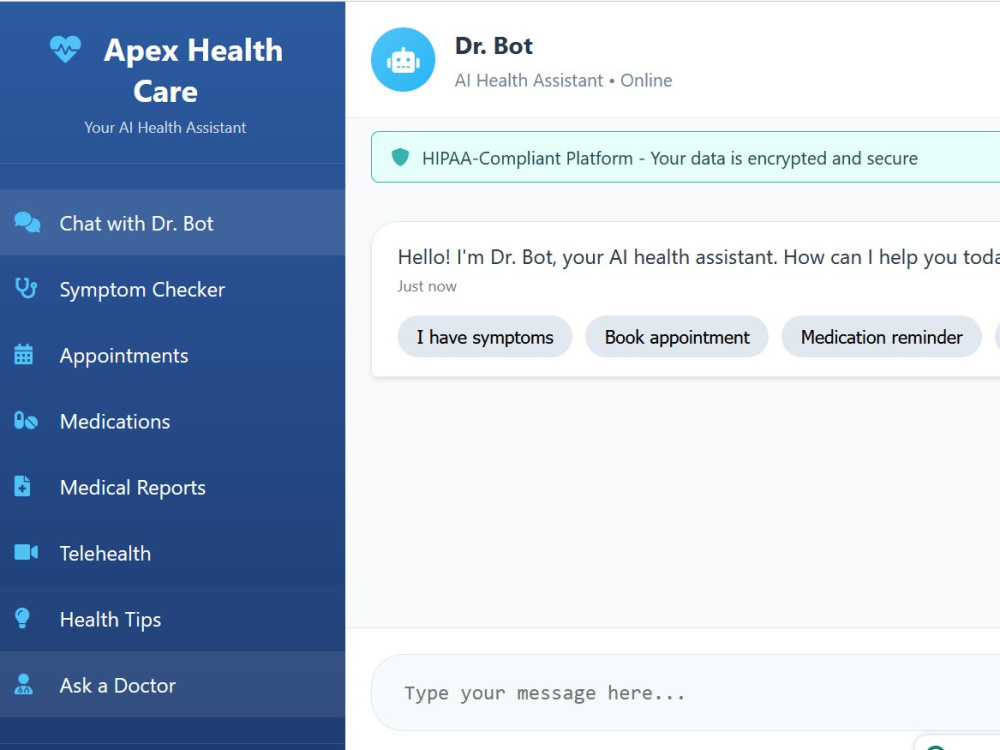Screen dimensions: 1000x750
Task: Choose the 'Book appointment' quick reply
Action: pos(677,337)
